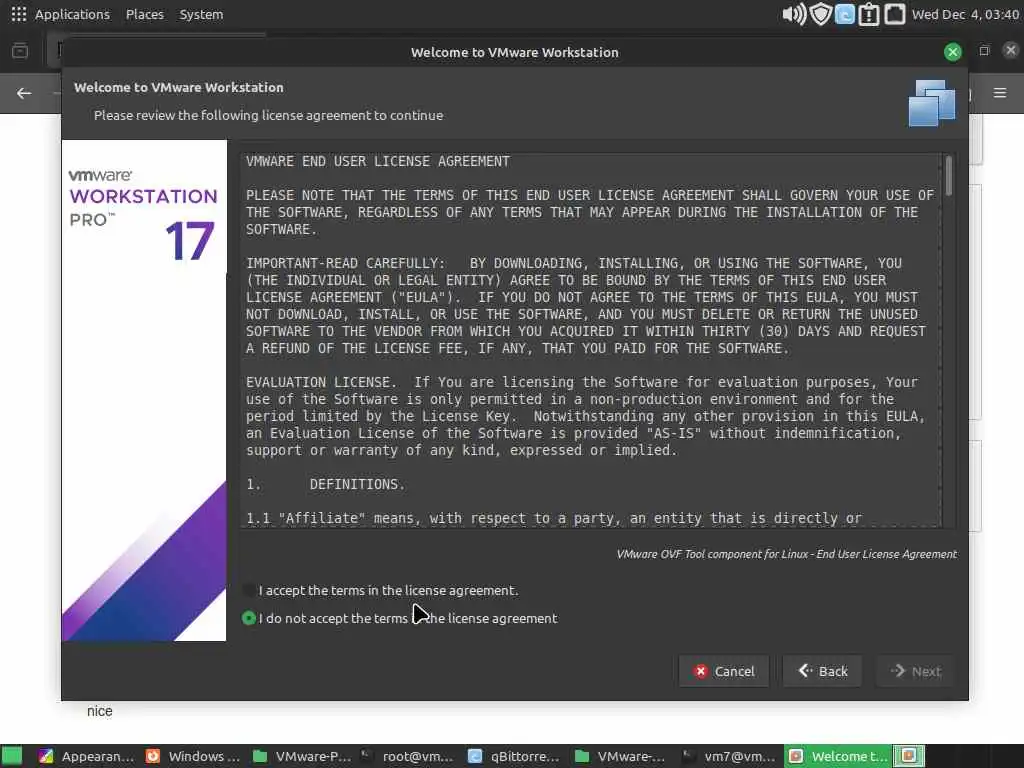This screenshot has height=768, width=1024.
Task: Switch to VMware-P... folder in taskbar
Action: pos(302,756)
